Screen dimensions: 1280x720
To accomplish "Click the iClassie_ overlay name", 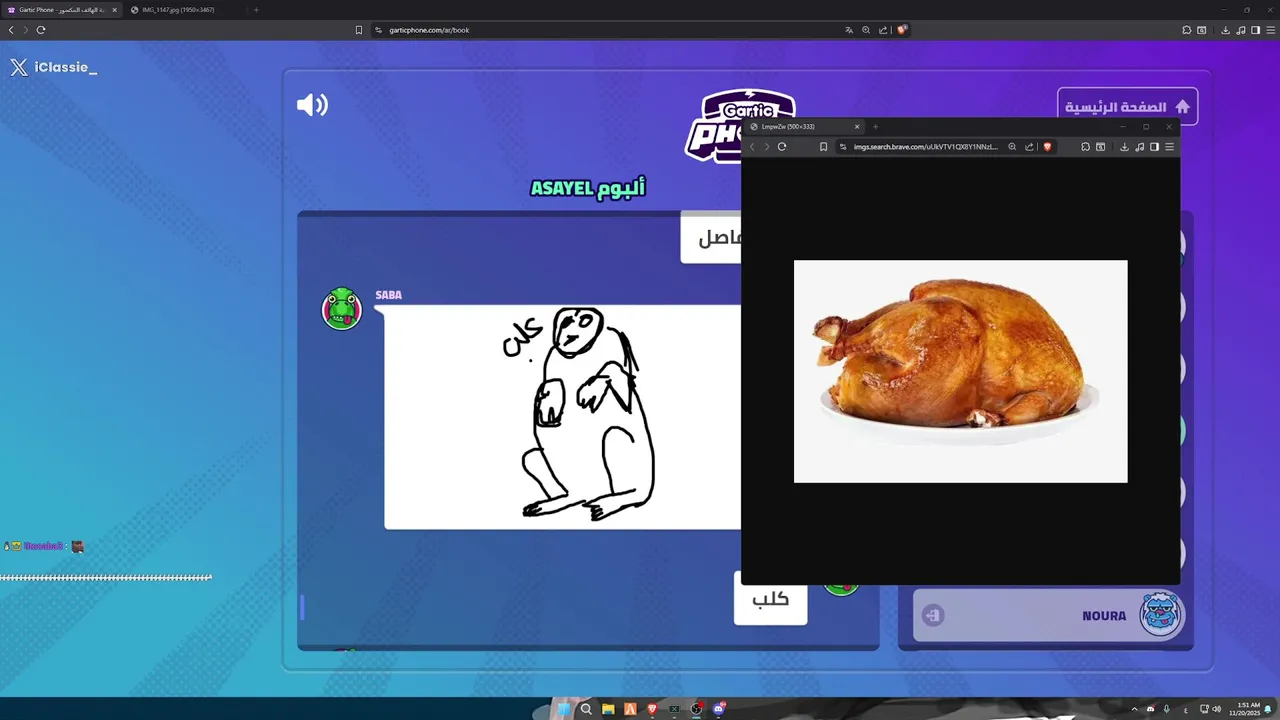I will [x=66, y=67].
